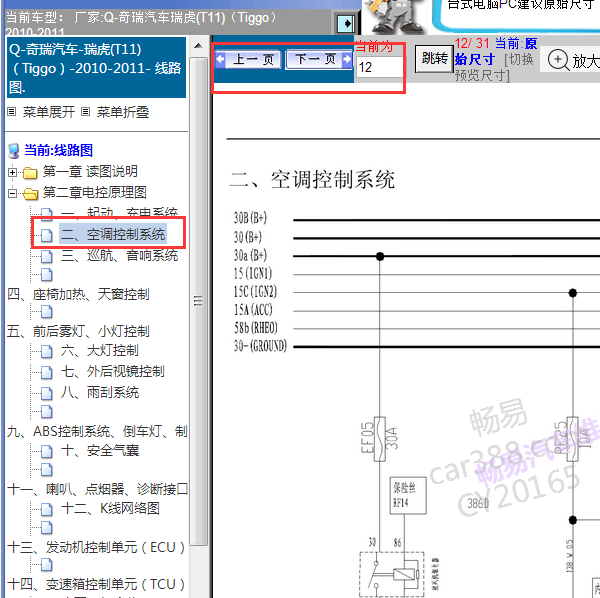Select 一、起动、充电系统 entry
Image resolution: width=600 pixels, height=598 pixels.
[x=119, y=213]
